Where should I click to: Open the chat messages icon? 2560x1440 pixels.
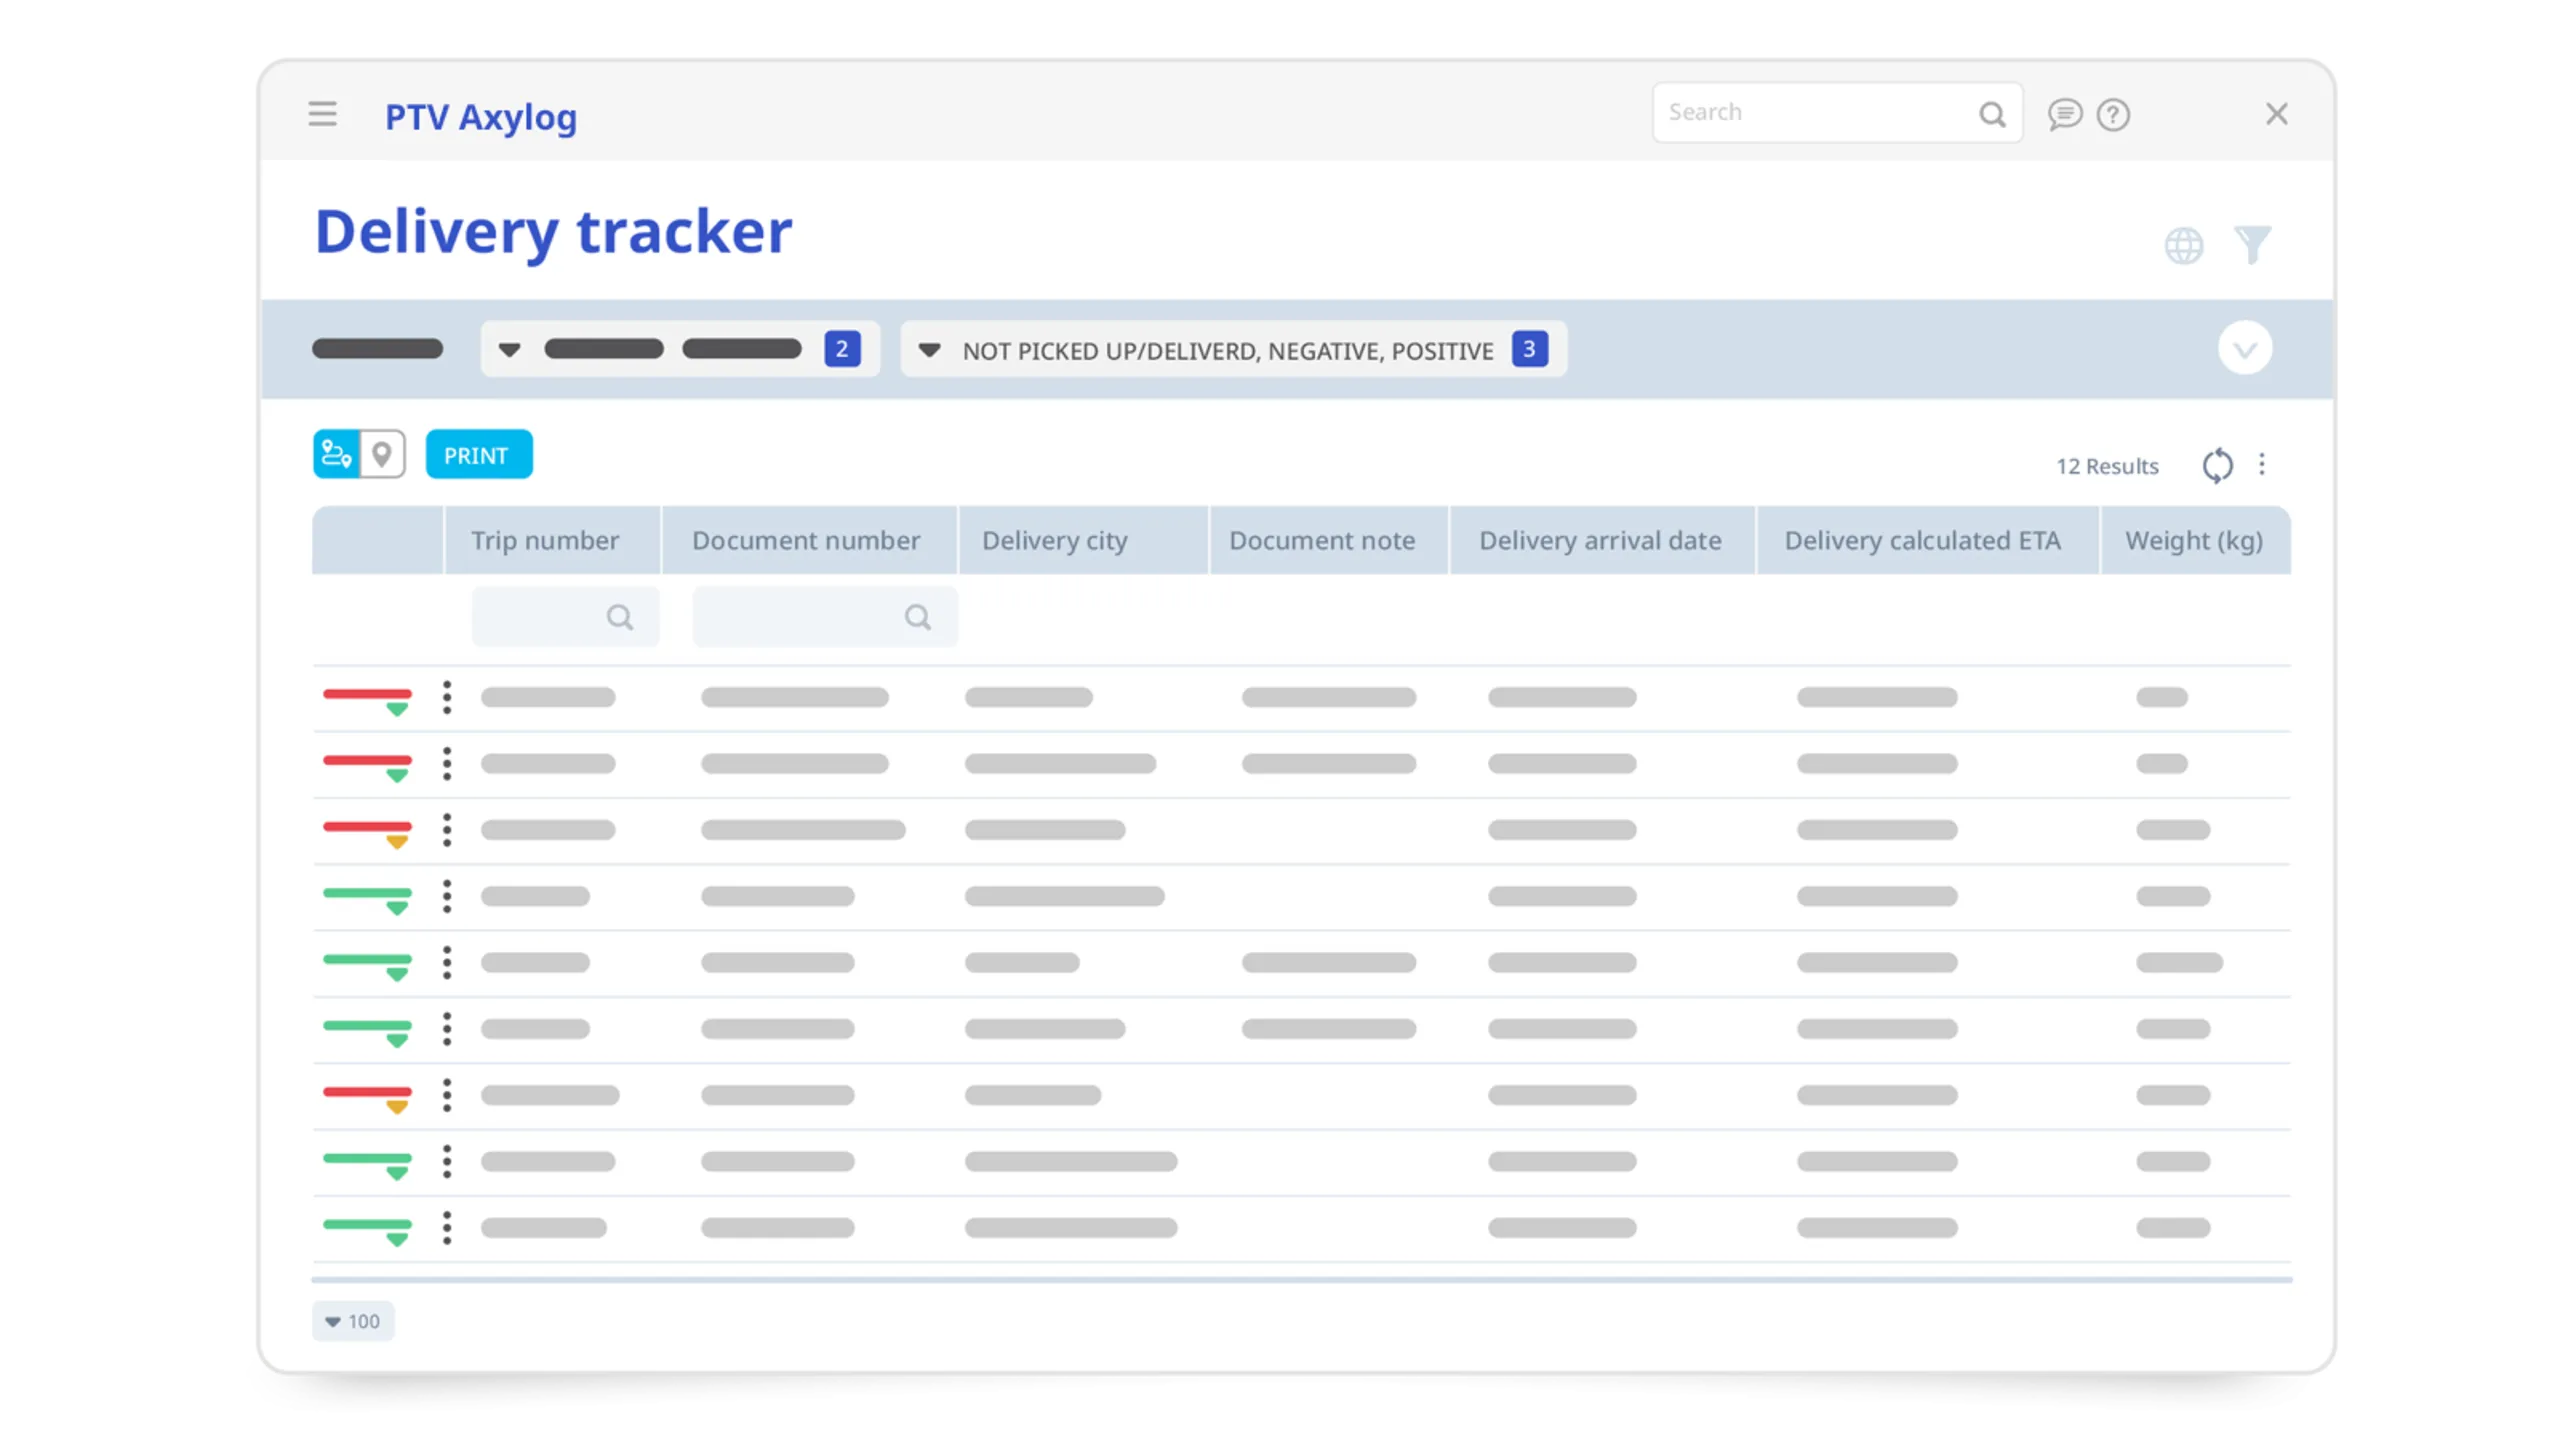pos(2064,114)
